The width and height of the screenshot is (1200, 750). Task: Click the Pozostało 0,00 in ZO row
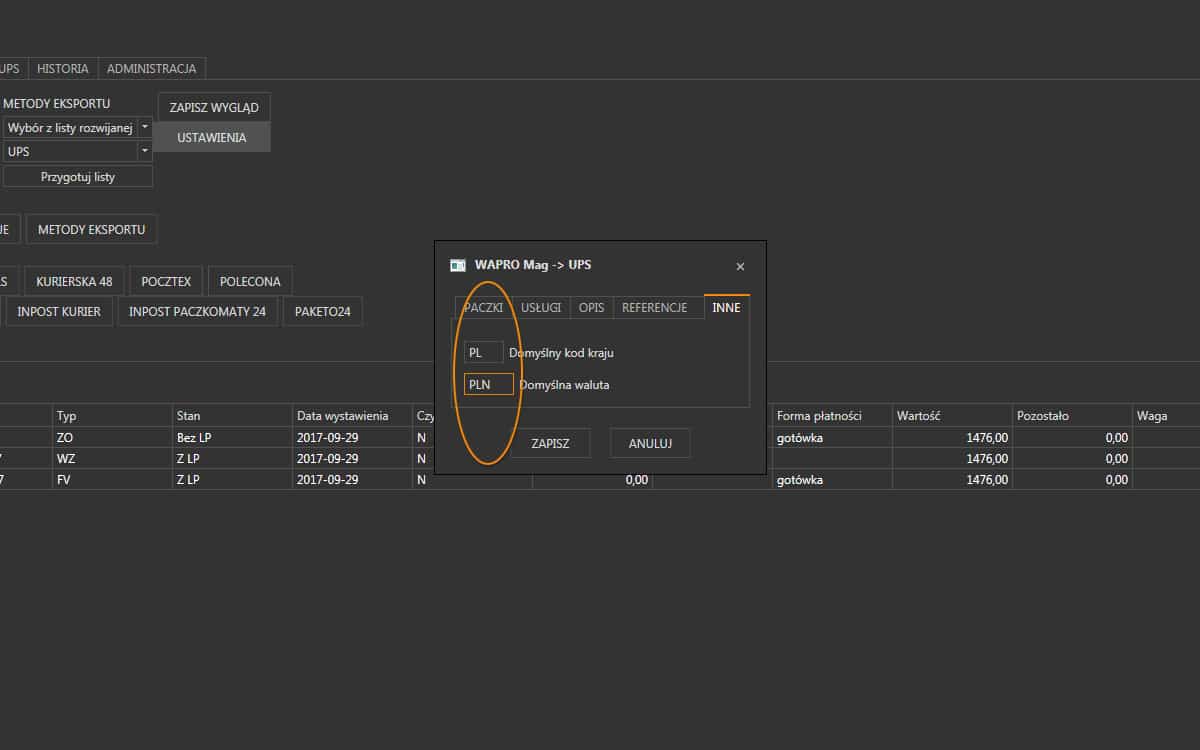pos(1072,437)
